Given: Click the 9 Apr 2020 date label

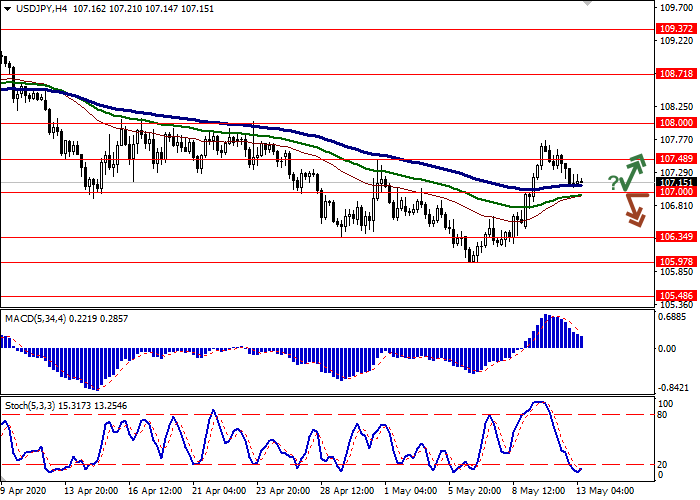Looking at the screenshot, I should pyautogui.click(x=24, y=491).
